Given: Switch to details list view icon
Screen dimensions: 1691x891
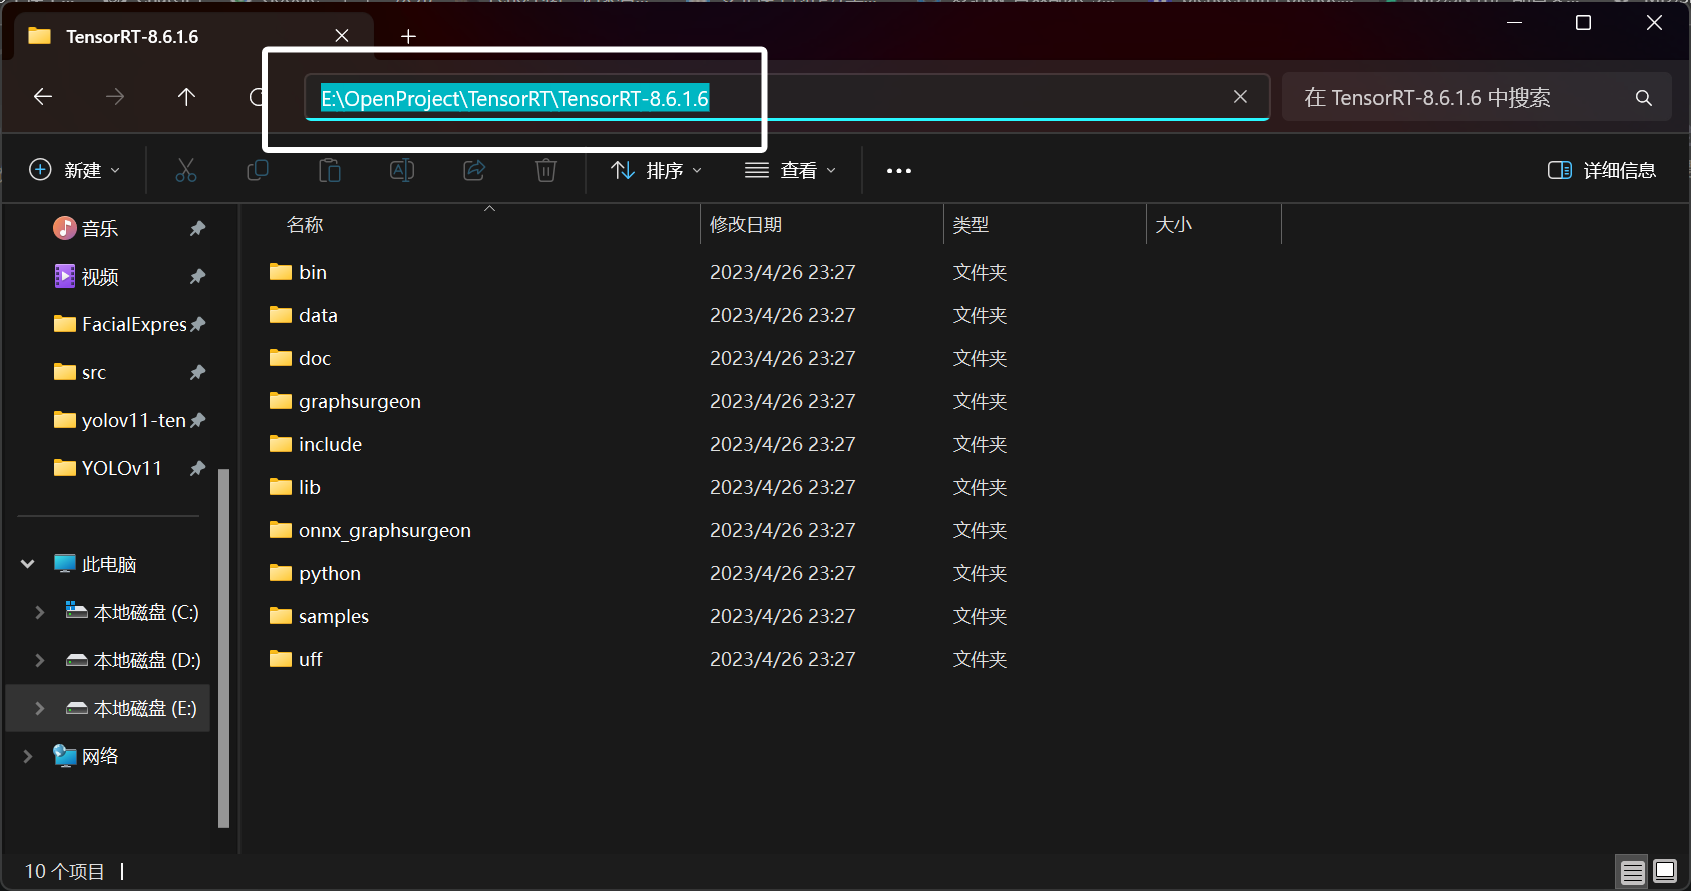Looking at the screenshot, I should 1633,872.
